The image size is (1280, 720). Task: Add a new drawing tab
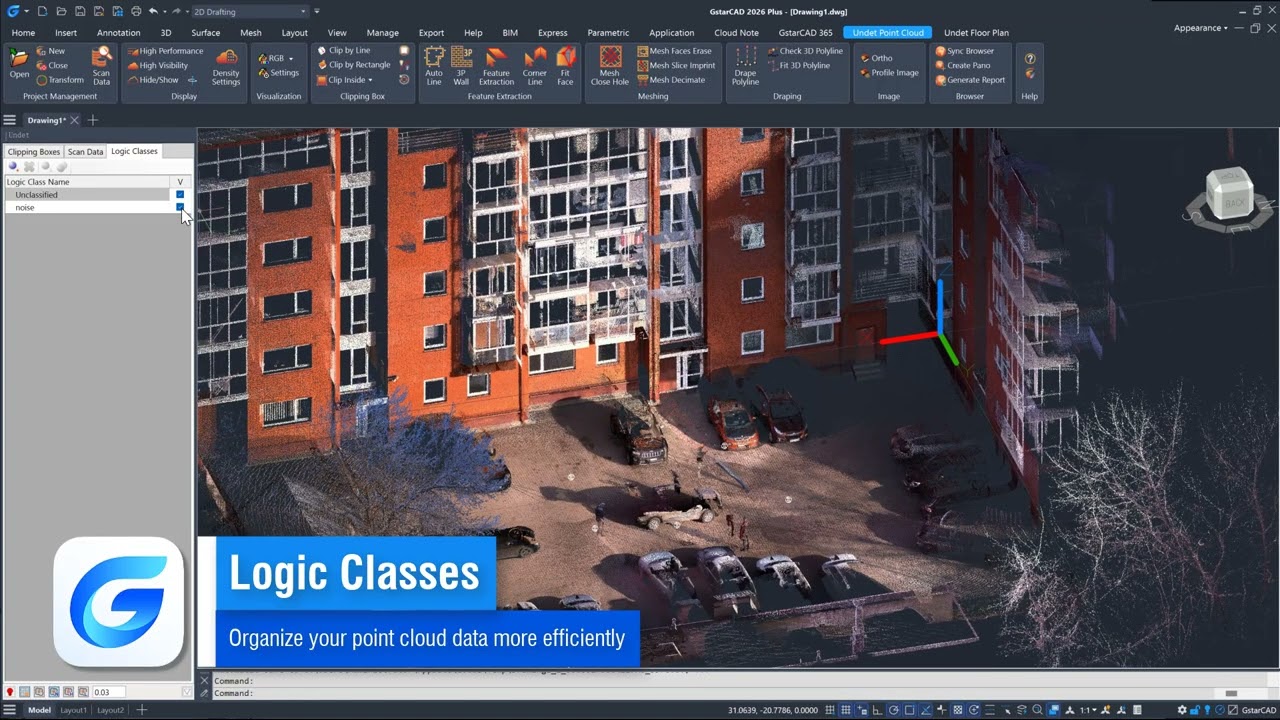(x=93, y=120)
